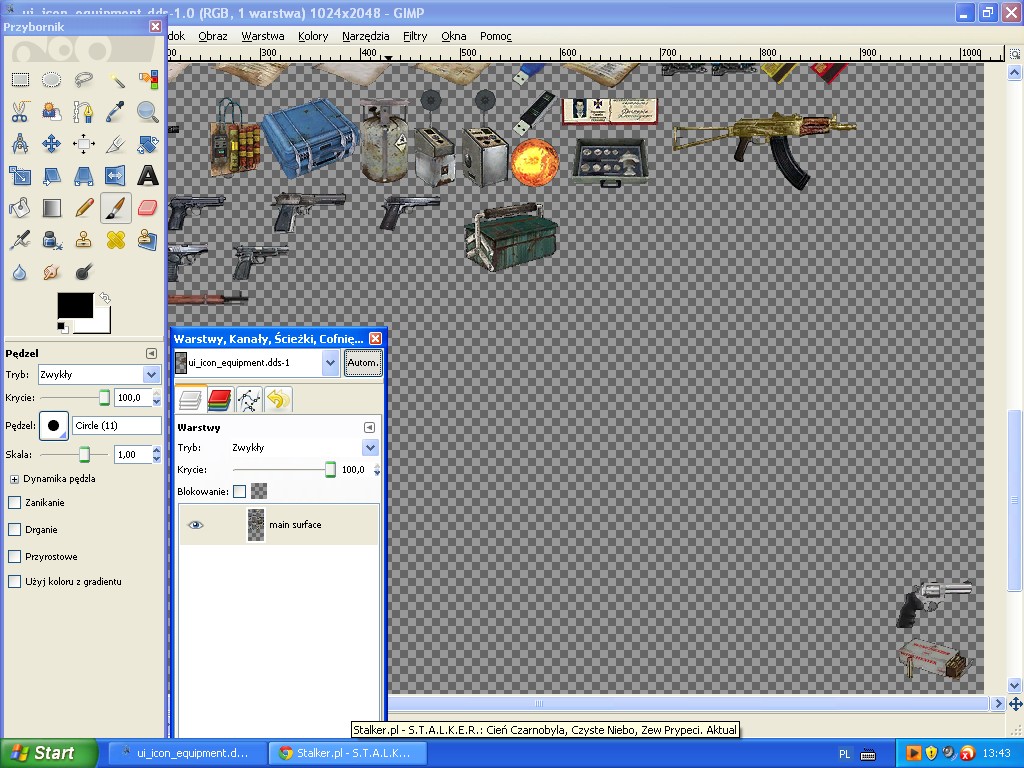Screen dimensions: 1024x768
Task: Open the Okna menu
Action: (x=454, y=36)
